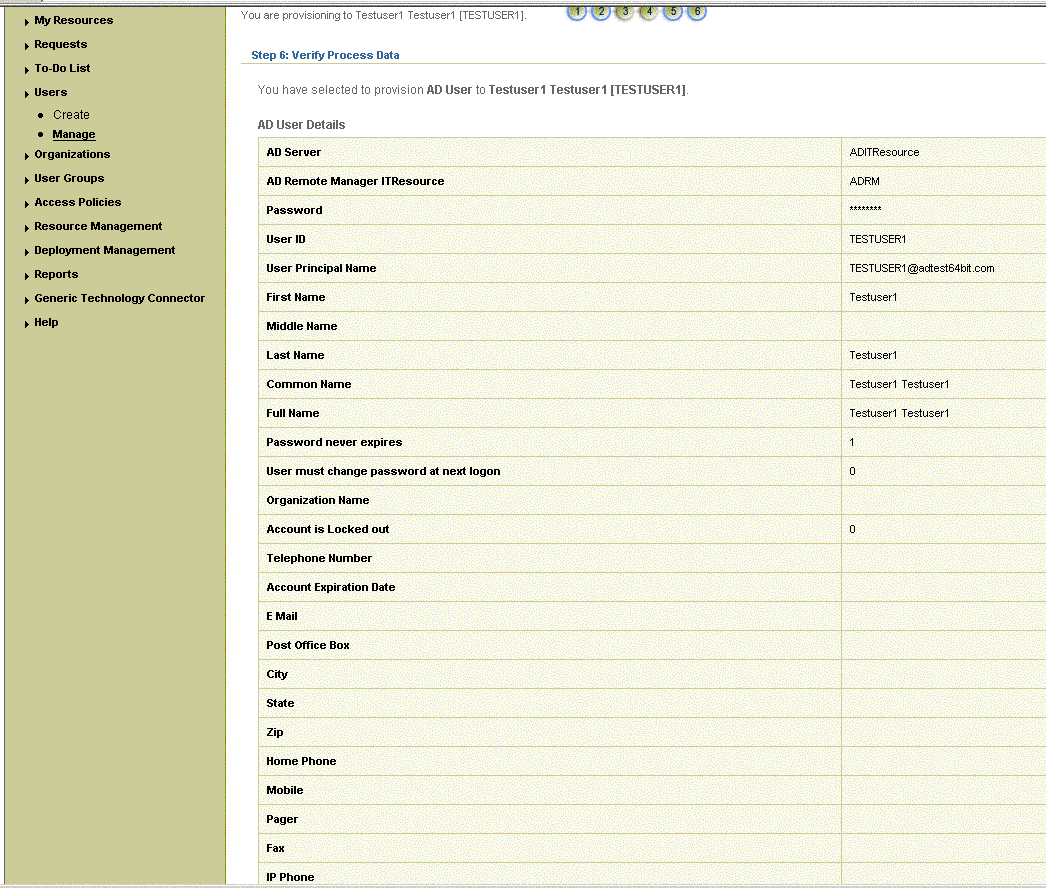Open Generic Technology Connector menu
Image resolution: width=1046 pixels, height=888 pixels.
click(119, 298)
